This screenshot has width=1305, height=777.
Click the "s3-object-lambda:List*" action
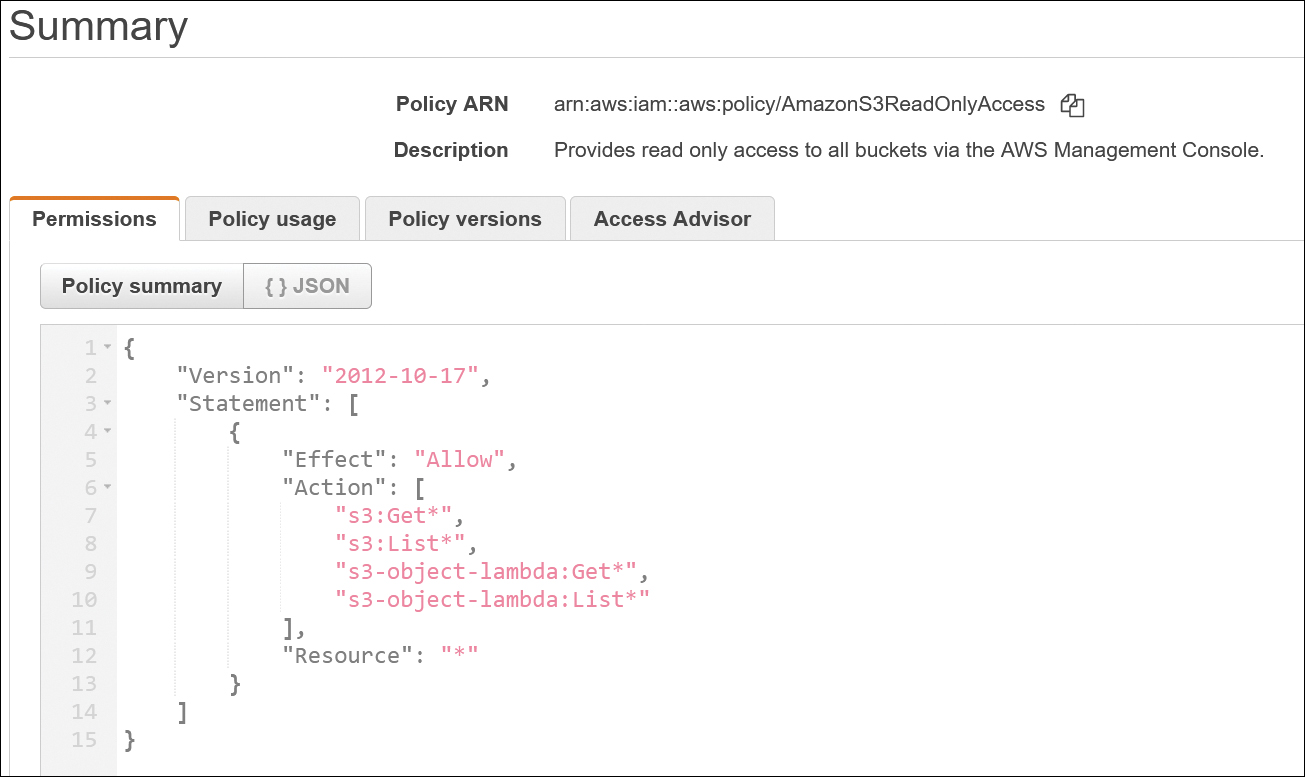[493, 600]
